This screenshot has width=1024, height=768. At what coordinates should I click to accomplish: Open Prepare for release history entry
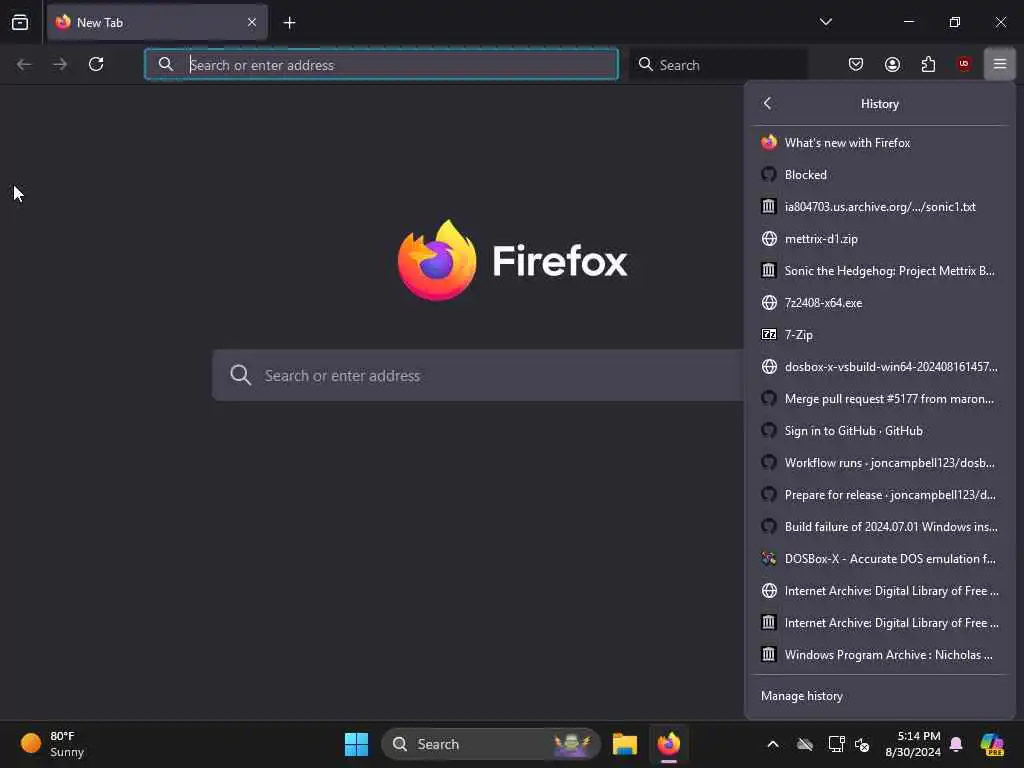[x=880, y=494]
